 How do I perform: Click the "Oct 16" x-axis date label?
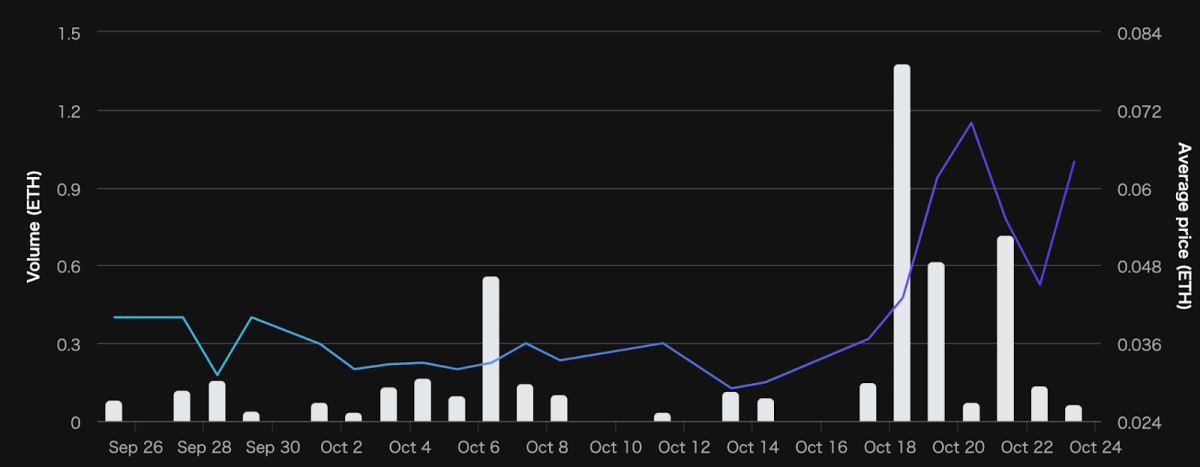pos(821,447)
